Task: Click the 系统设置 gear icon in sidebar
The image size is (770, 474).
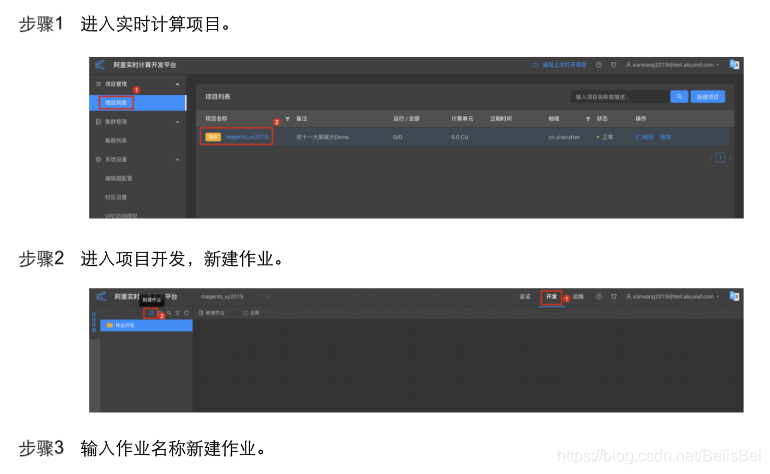Action: pyautogui.click(x=98, y=160)
